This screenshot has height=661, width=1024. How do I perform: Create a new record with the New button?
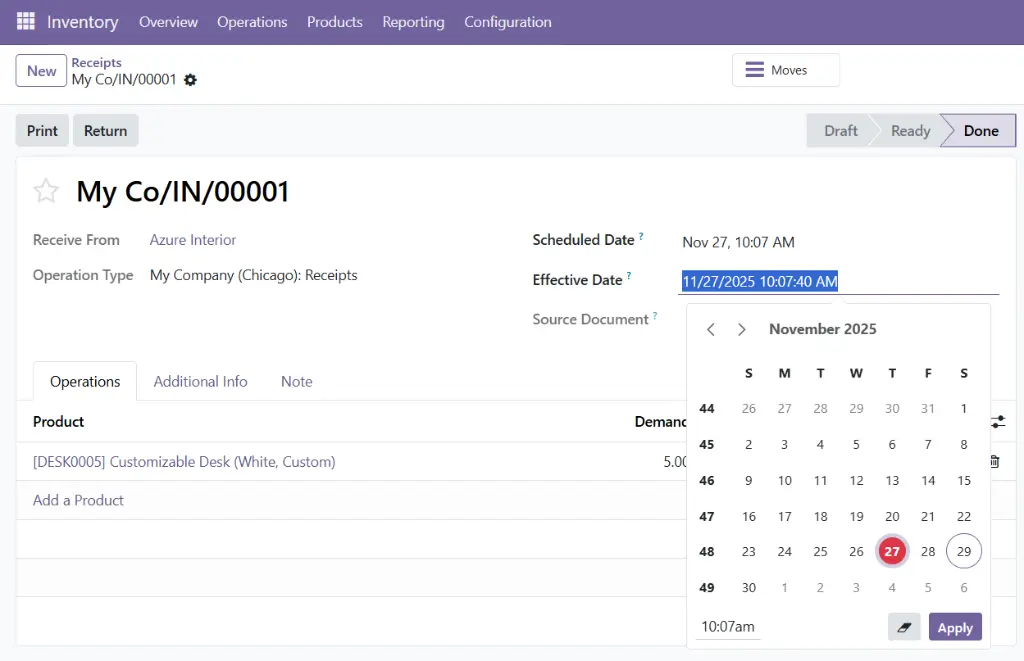point(40,71)
